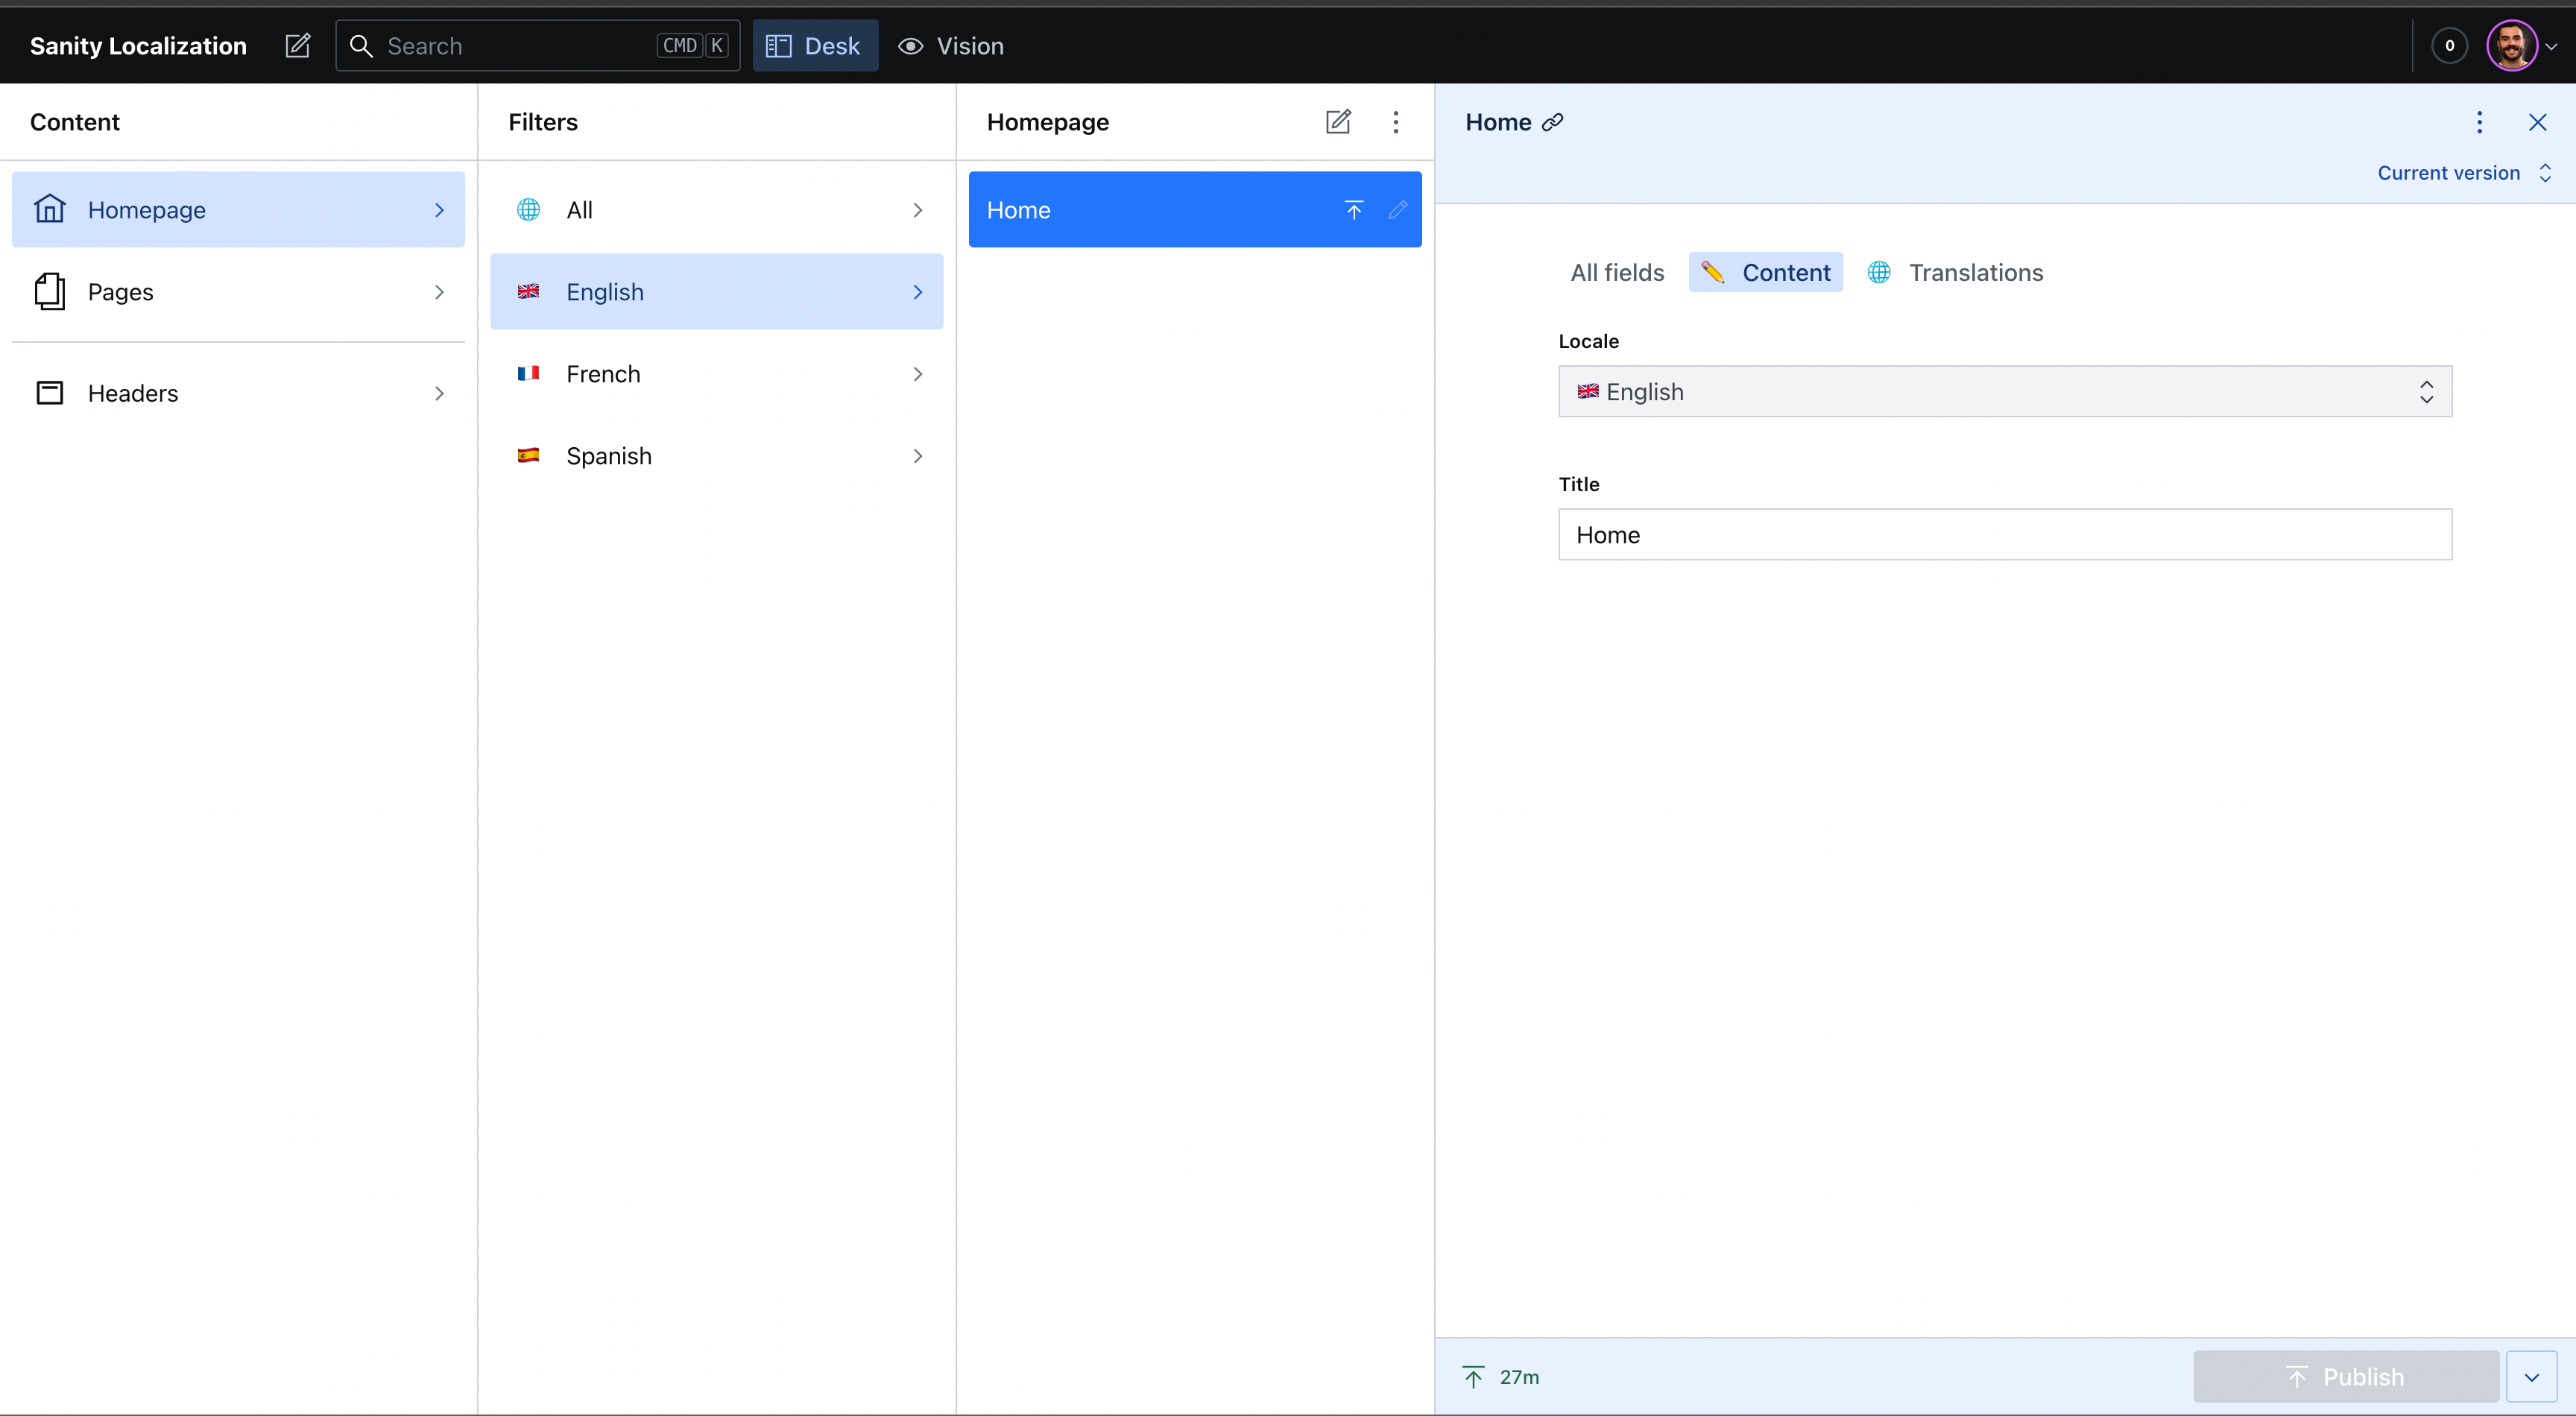Click the Content pane header
The image size is (2576, 1416).
point(75,122)
